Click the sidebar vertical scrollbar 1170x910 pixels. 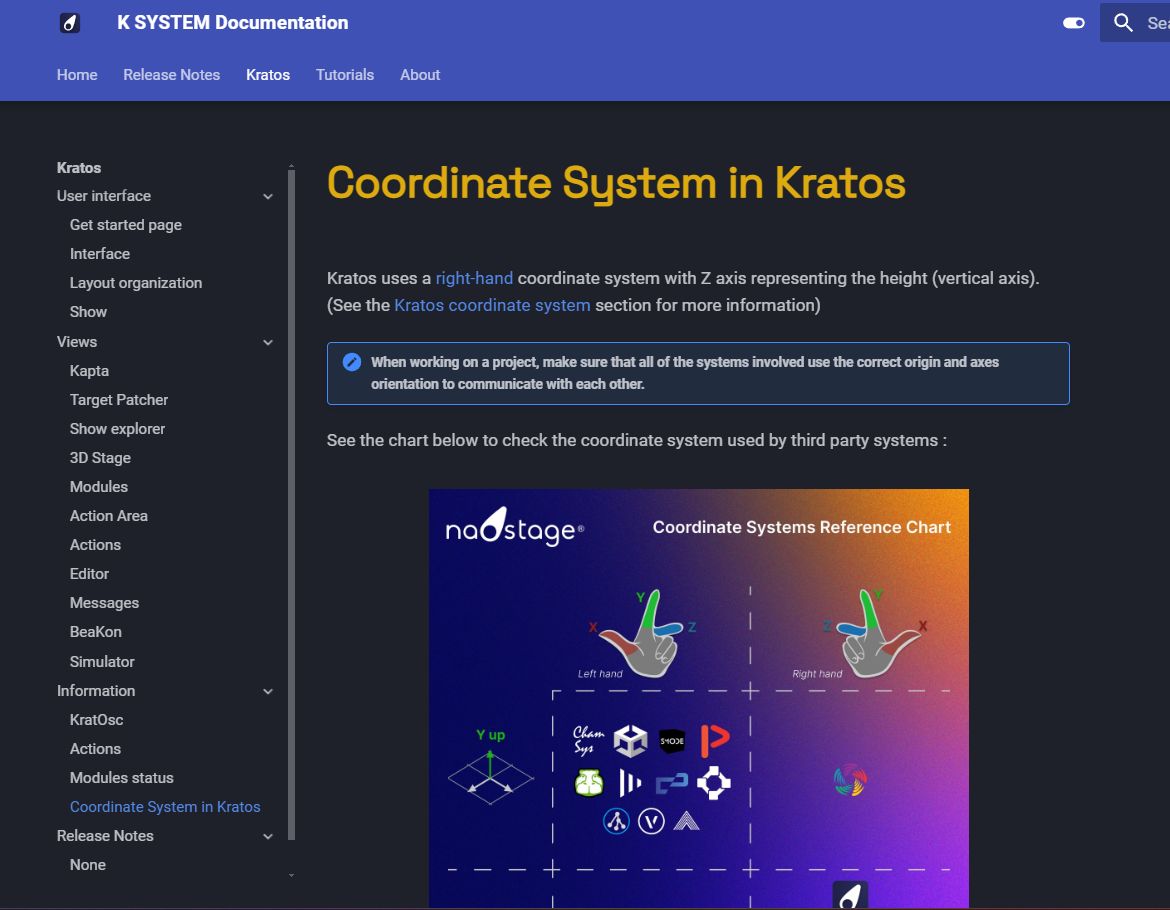coord(291,500)
